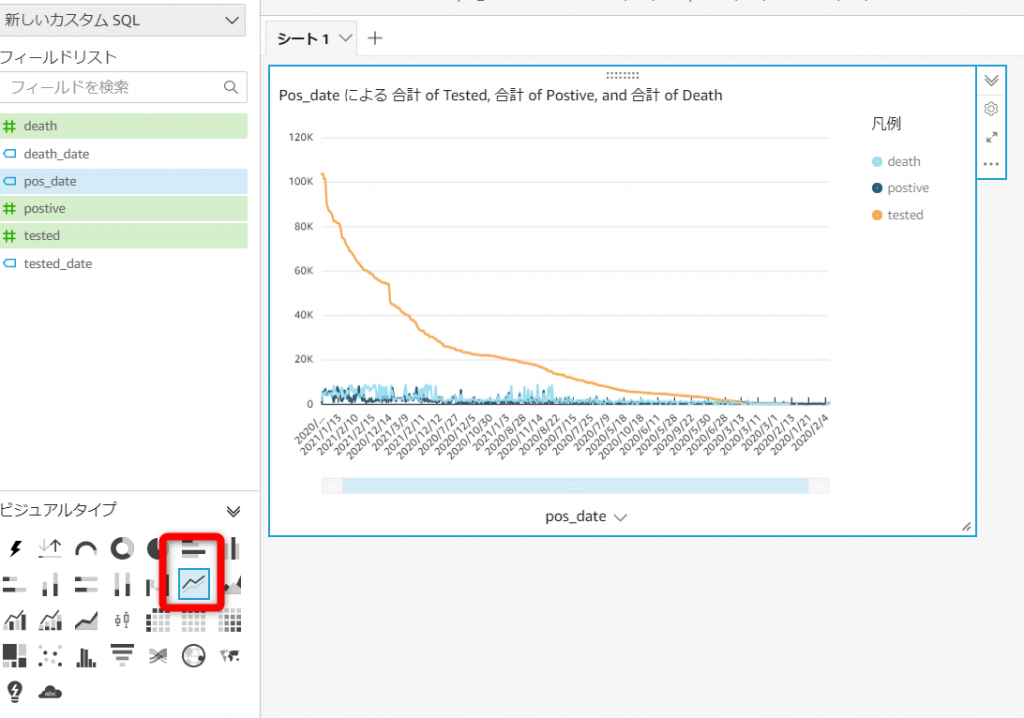Switch to the シート 1 tab
Viewport: 1024px width, 718px height.
[x=303, y=38]
